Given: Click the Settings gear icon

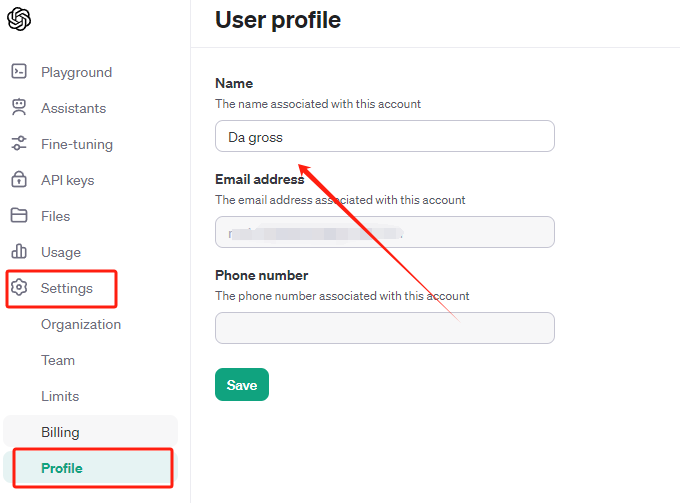Looking at the screenshot, I should click(x=19, y=287).
